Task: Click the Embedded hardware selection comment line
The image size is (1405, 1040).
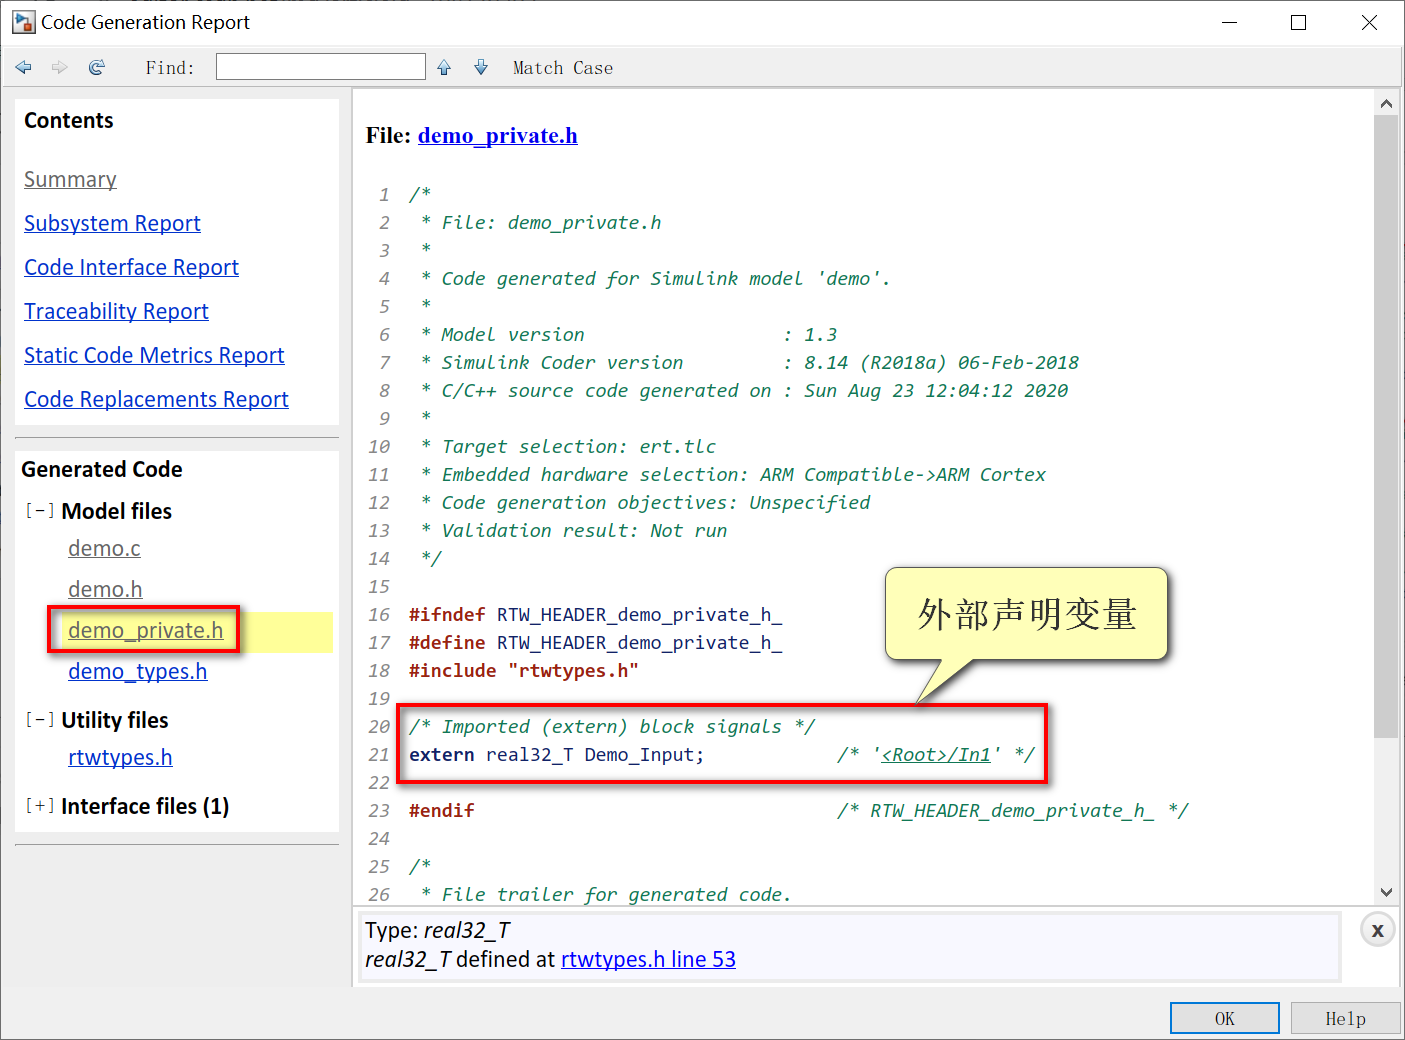Action: [x=733, y=474]
